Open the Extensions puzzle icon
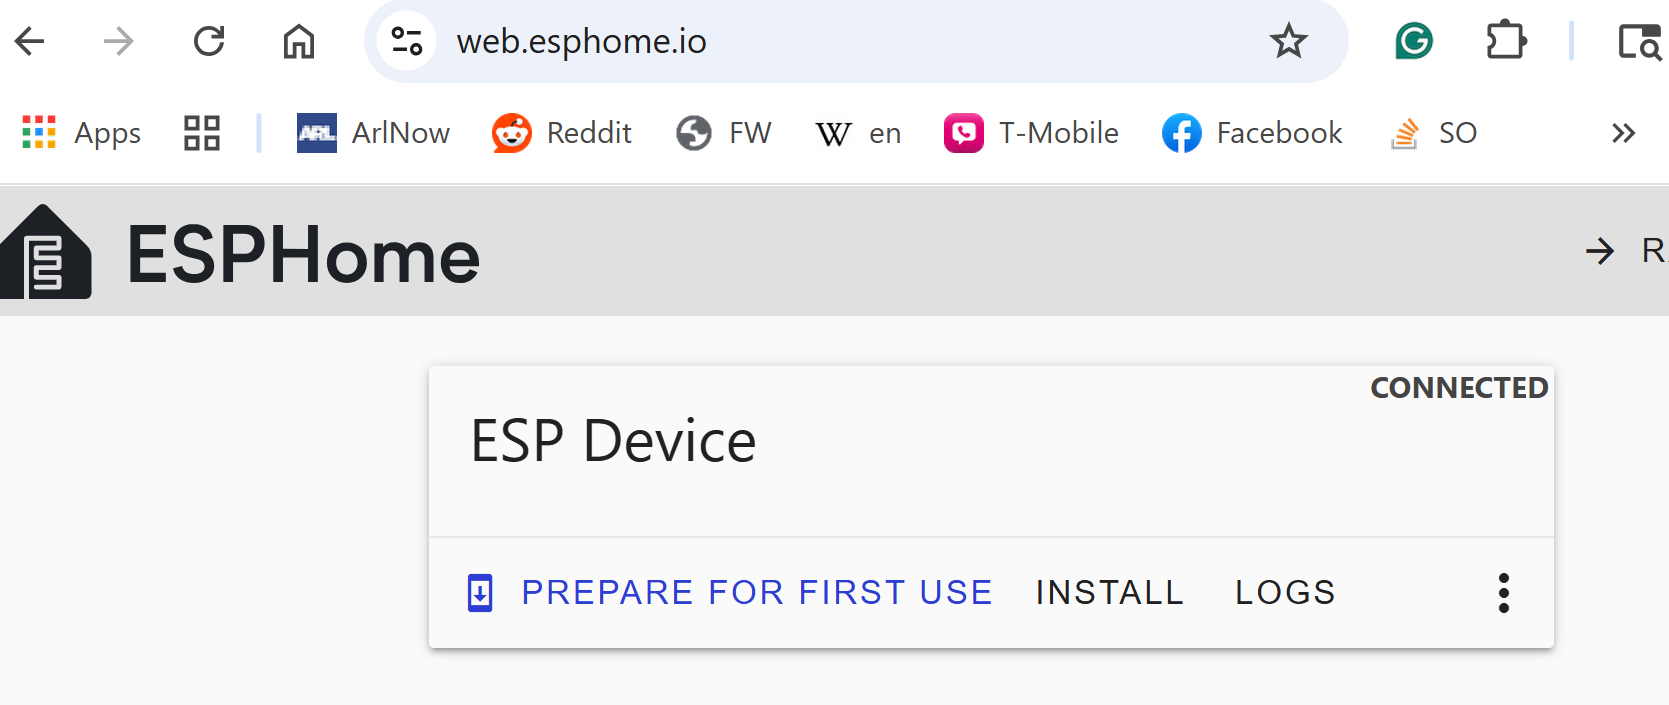 coord(1505,41)
